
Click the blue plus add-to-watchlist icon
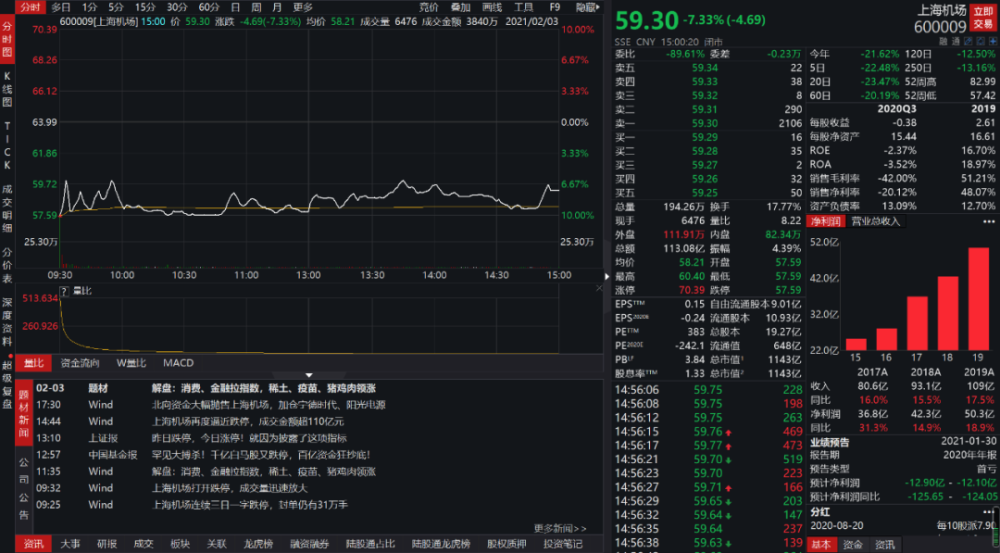tap(993, 41)
